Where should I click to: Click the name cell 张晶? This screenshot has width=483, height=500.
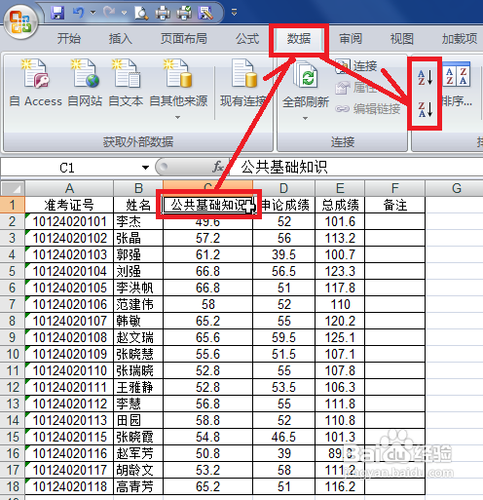point(138,238)
